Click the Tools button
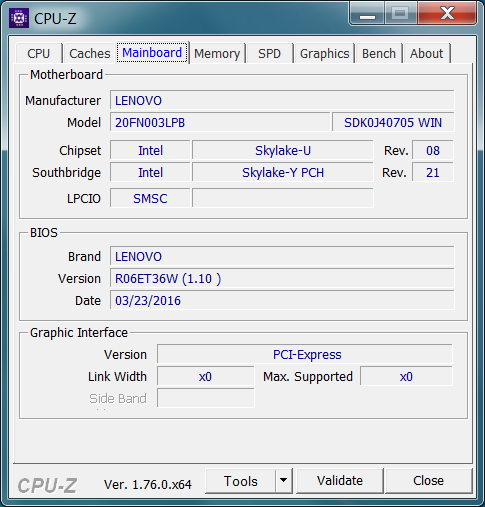This screenshot has width=485, height=507. tap(241, 481)
